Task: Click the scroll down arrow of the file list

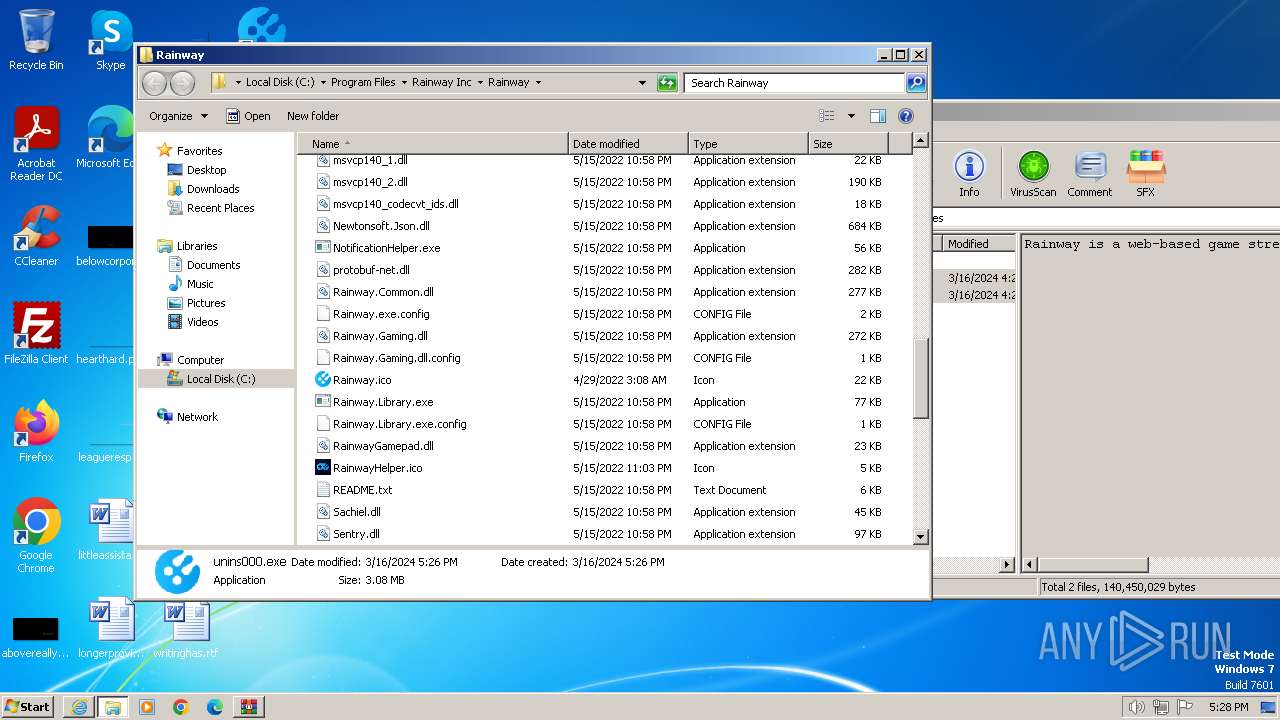Action: [921, 537]
